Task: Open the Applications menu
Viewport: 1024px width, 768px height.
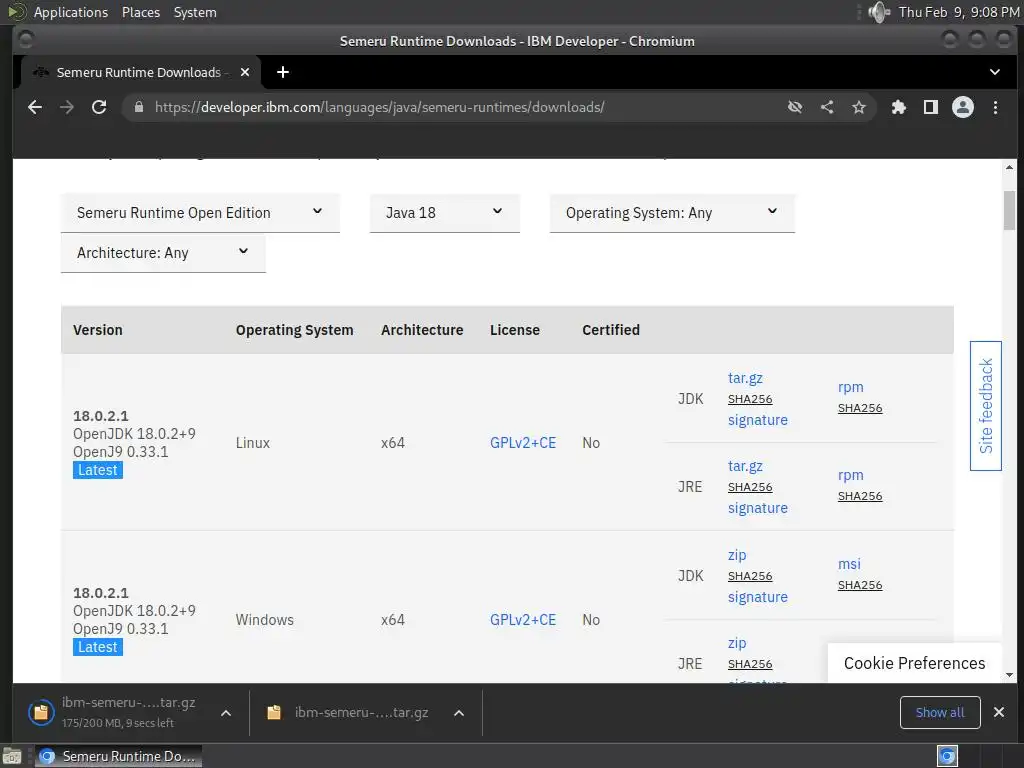Action: (71, 12)
